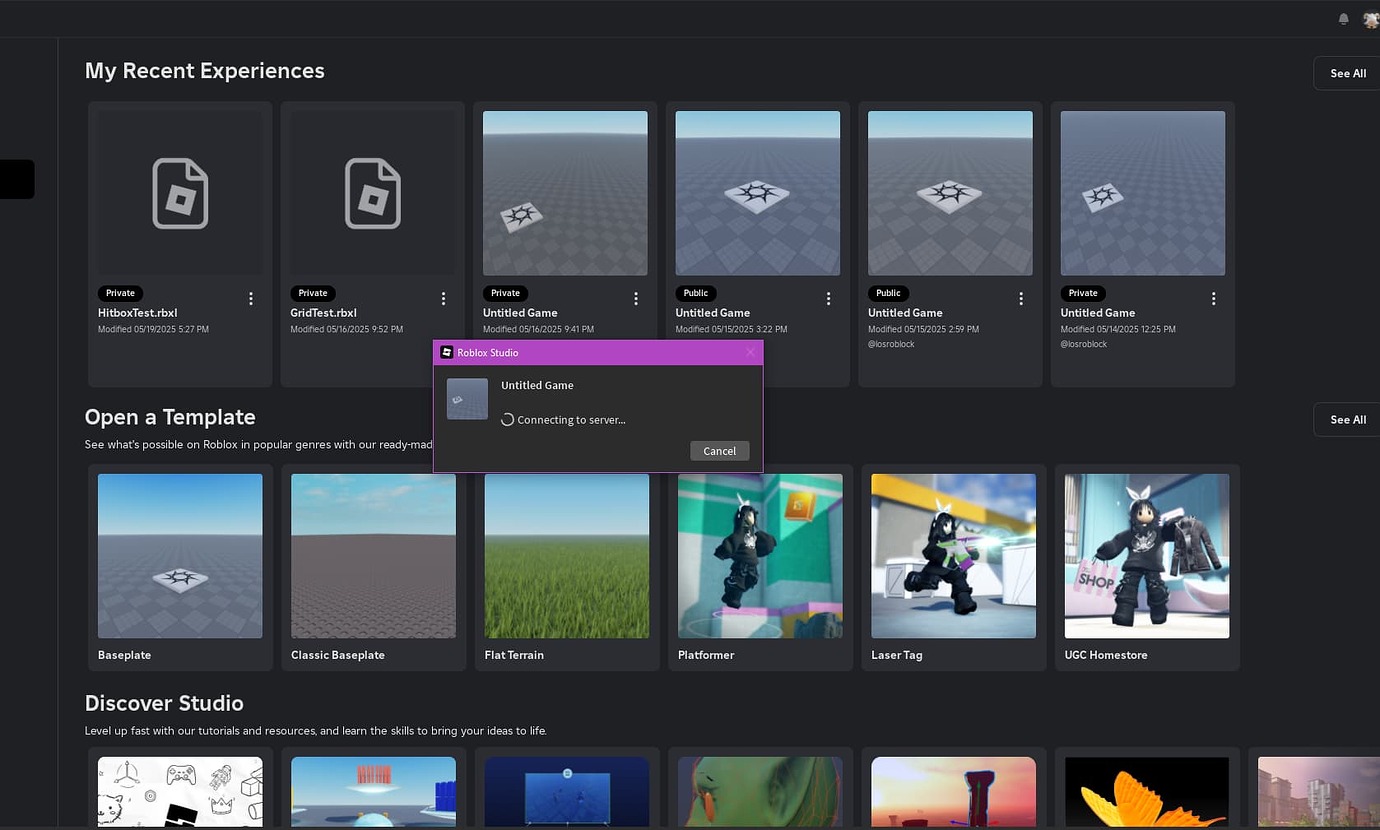Viewport: 1380px width, 830px height.
Task: Open options for Untitled Game modified 9:41 PM
Action: [636, 298]
